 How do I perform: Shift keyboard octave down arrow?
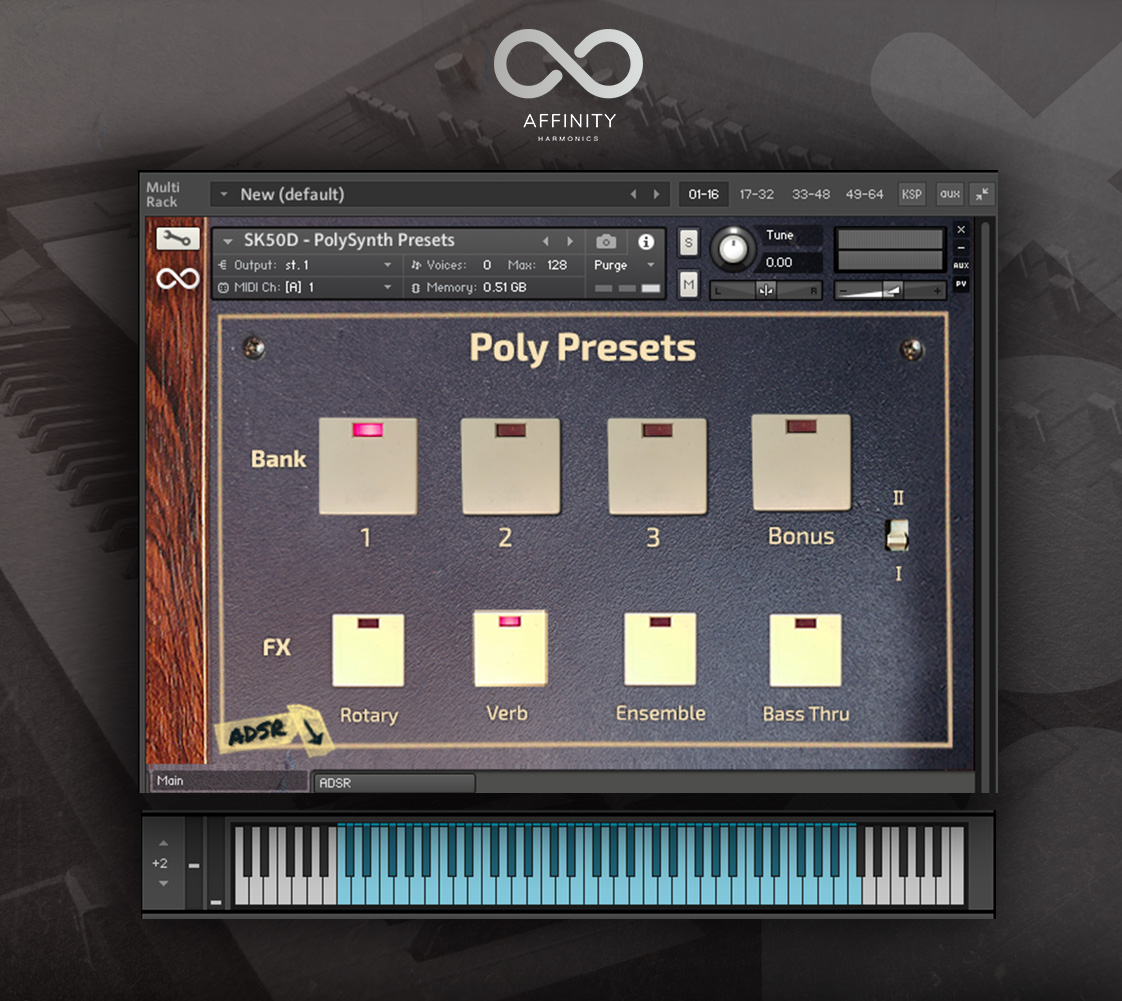(163, 884)
